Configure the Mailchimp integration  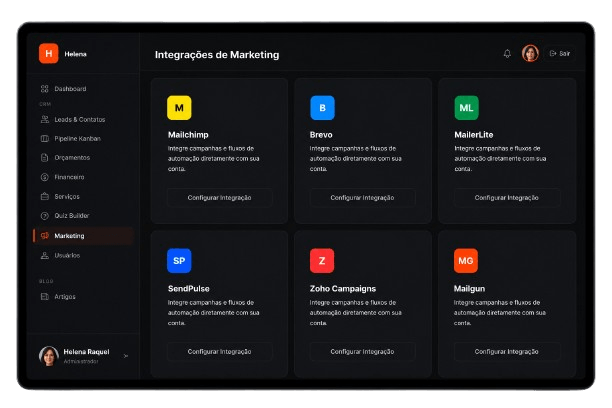pos(220,198)
